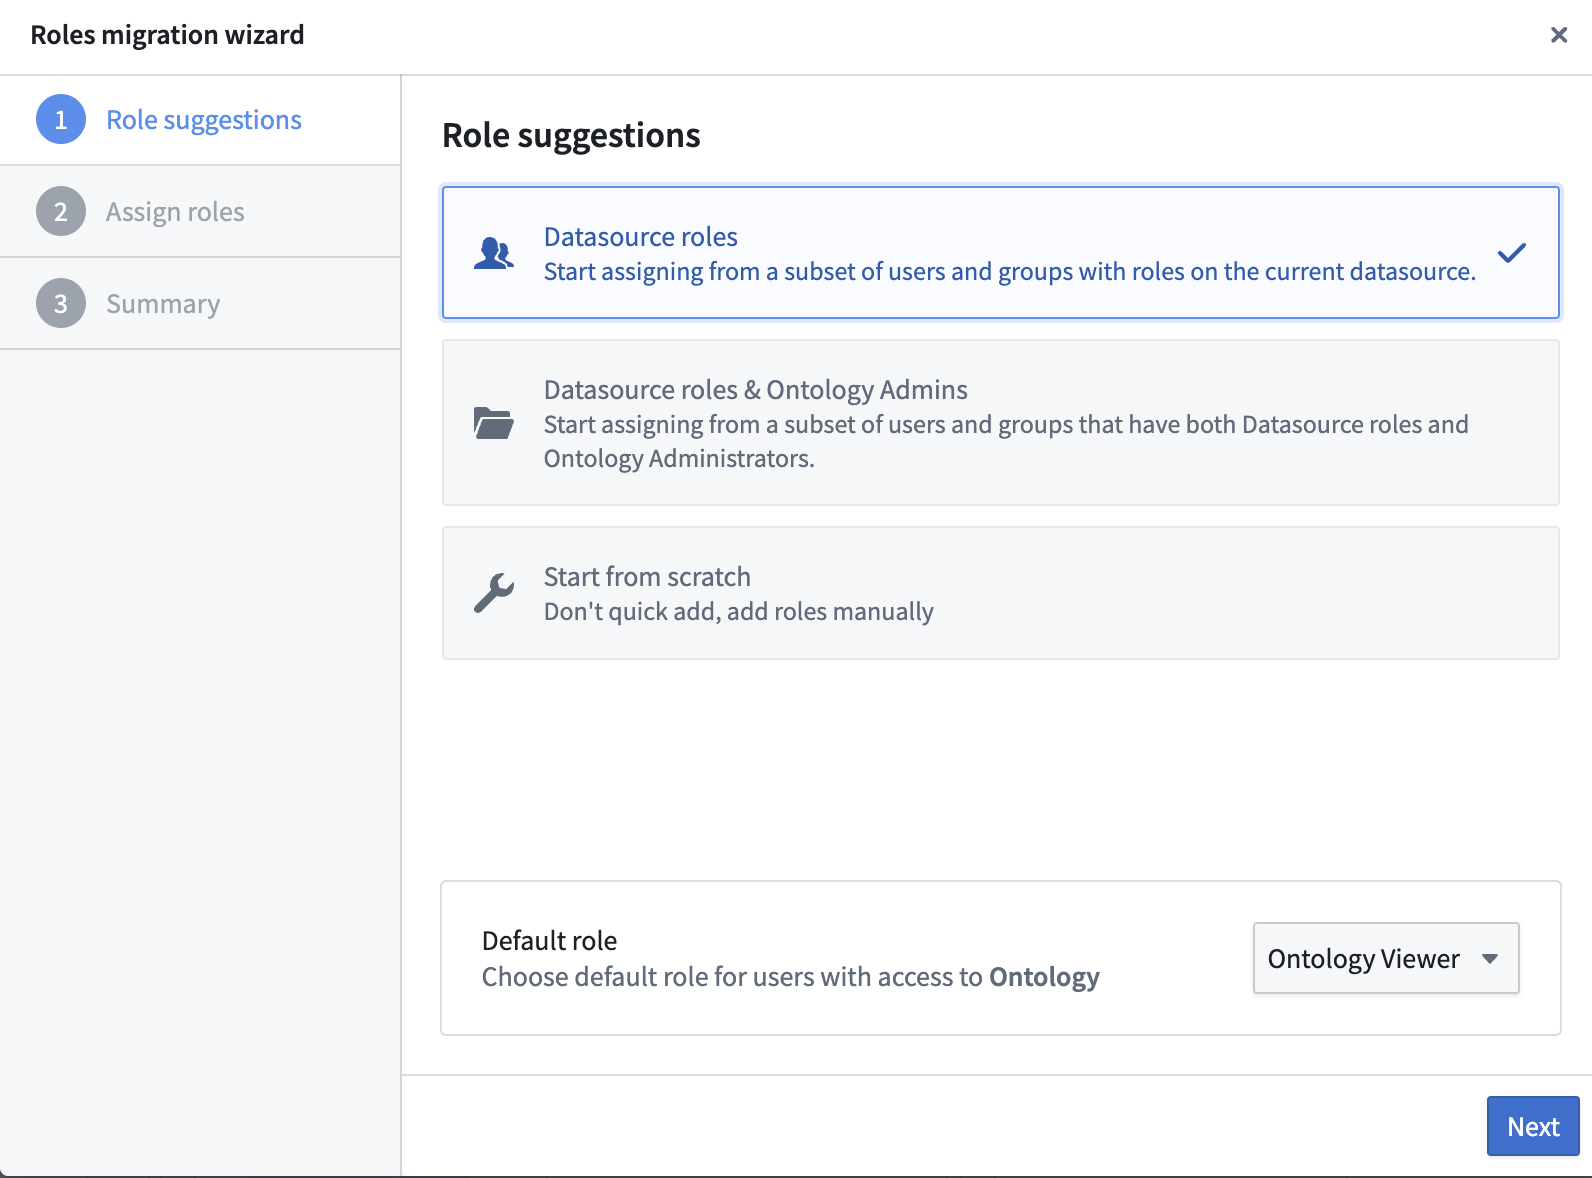Click the checkmark on Datasource roles card

1512,253
